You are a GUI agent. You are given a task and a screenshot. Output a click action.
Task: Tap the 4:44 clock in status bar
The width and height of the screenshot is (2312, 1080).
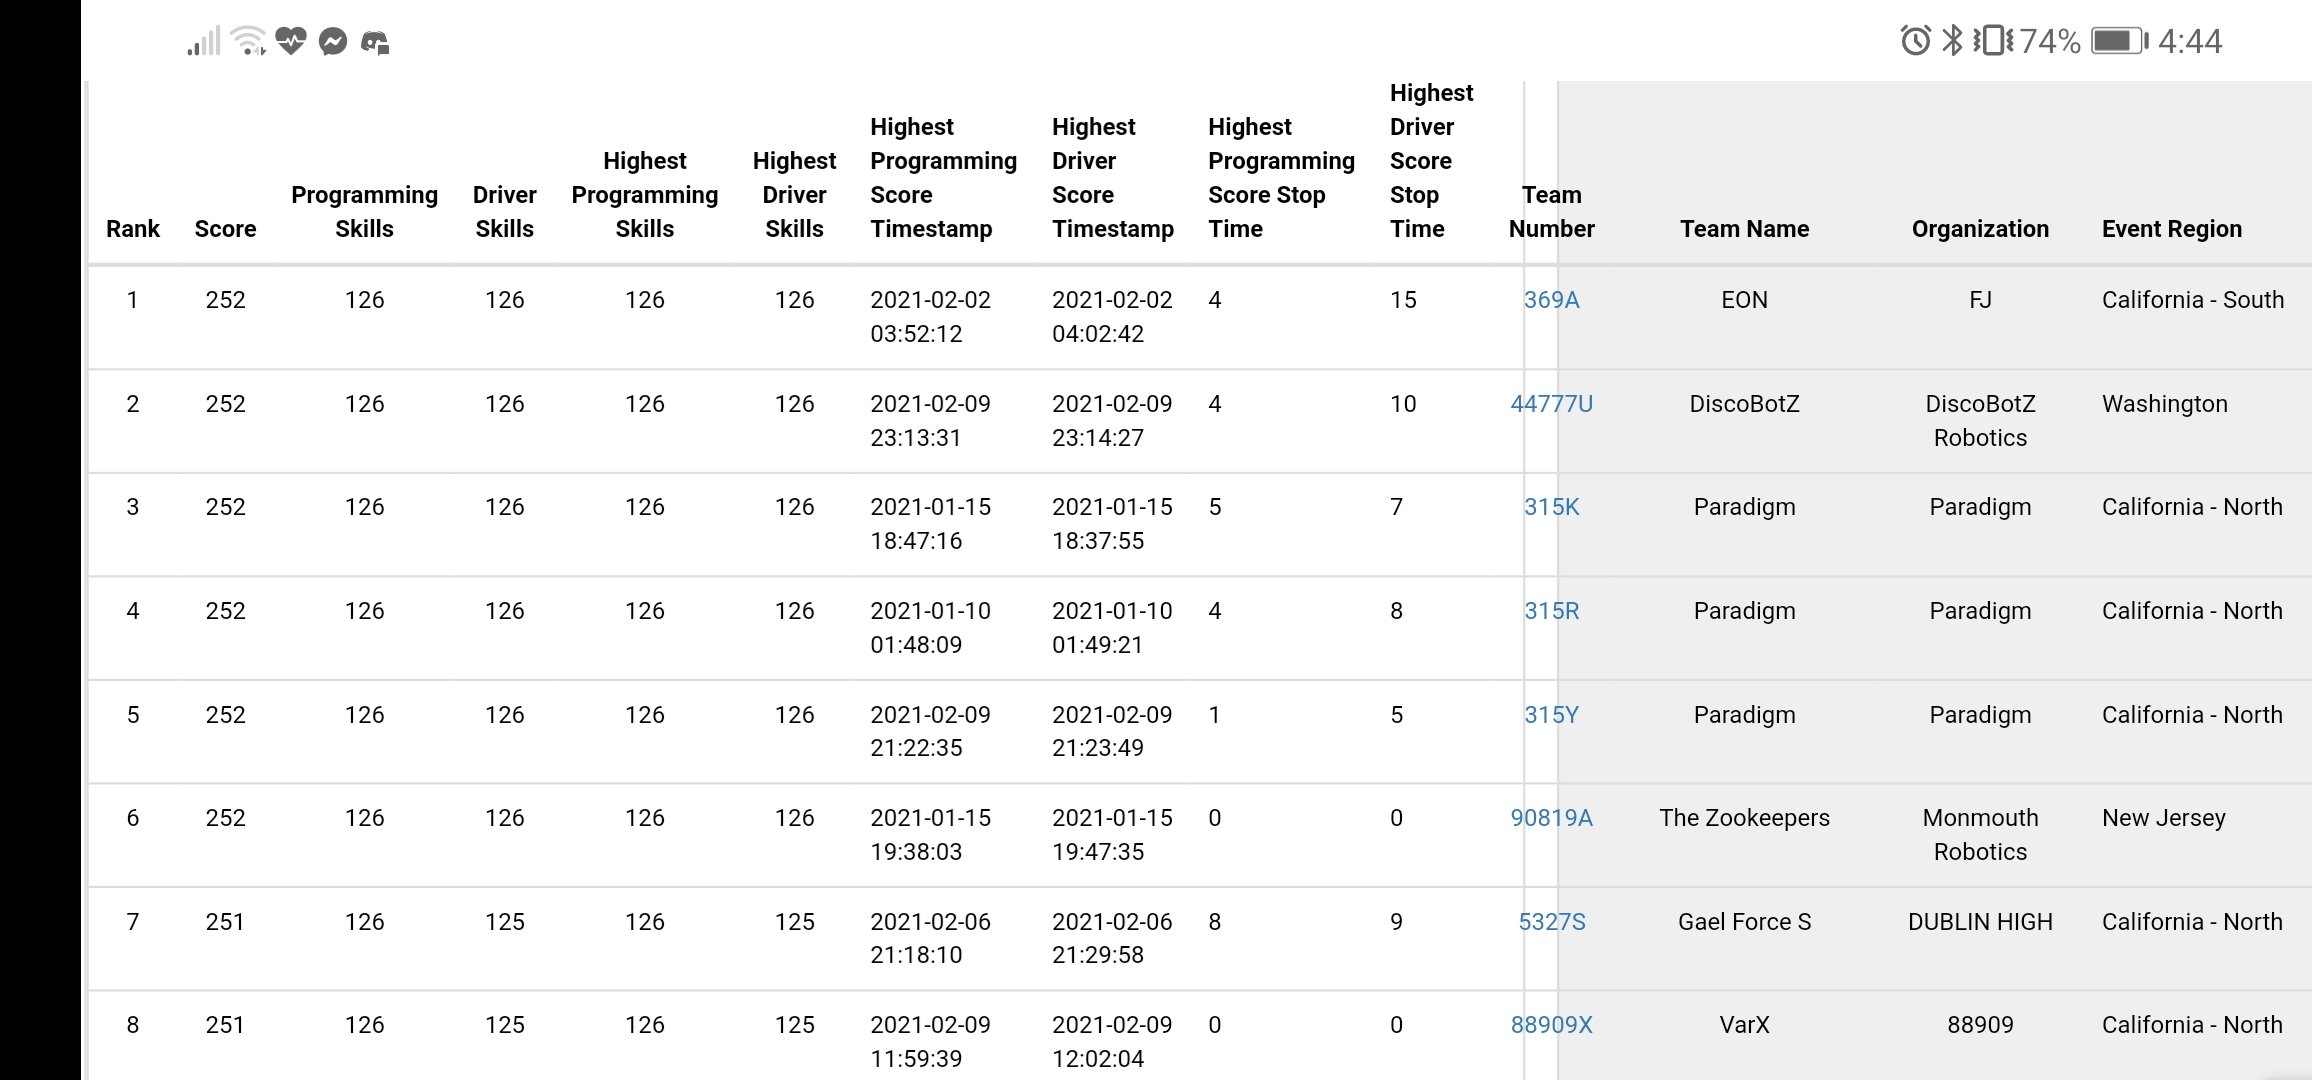click(2189, 41)
